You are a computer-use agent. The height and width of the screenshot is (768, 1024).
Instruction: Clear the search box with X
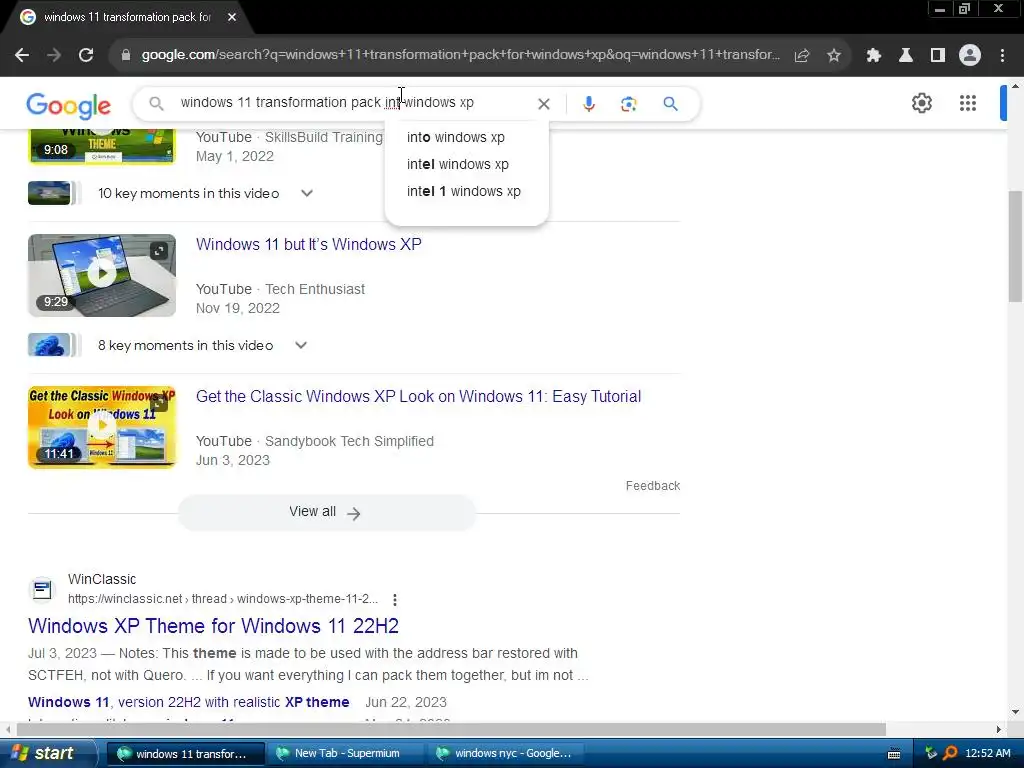[543, 104]
